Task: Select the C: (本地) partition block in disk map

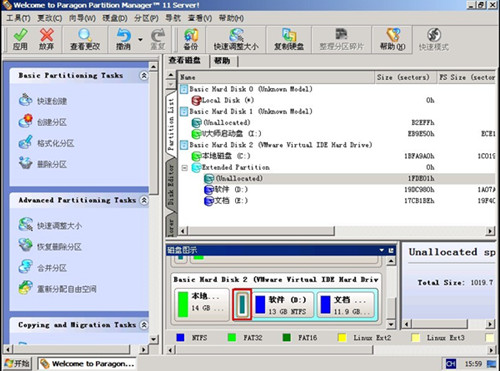Action: (201, 305)
